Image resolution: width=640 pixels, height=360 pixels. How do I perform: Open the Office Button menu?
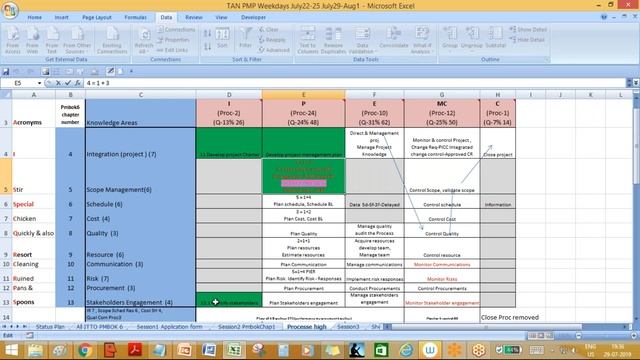(10, 10)
